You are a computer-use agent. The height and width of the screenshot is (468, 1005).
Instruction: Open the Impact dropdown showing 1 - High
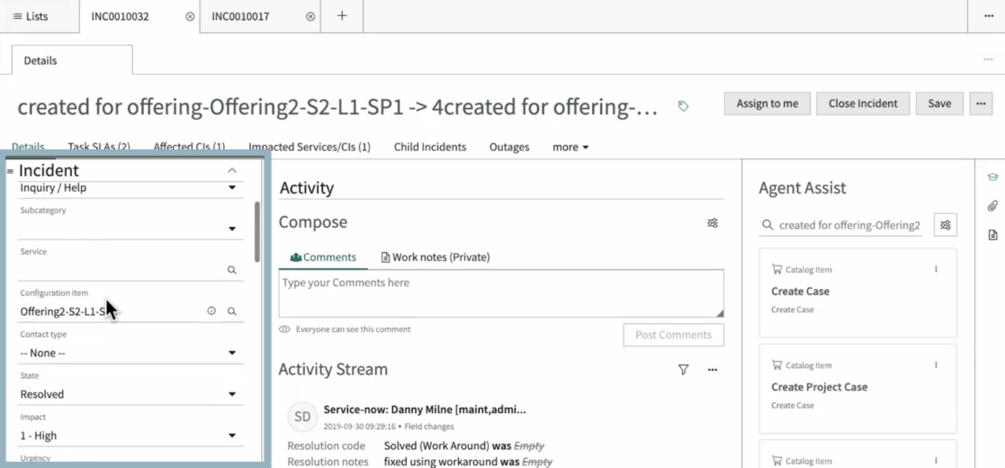pyautogui.click(x=131, y=435)
